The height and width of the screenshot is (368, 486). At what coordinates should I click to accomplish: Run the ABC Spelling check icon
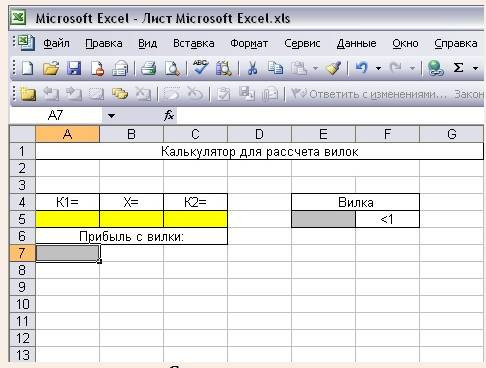tap(200, 67)
